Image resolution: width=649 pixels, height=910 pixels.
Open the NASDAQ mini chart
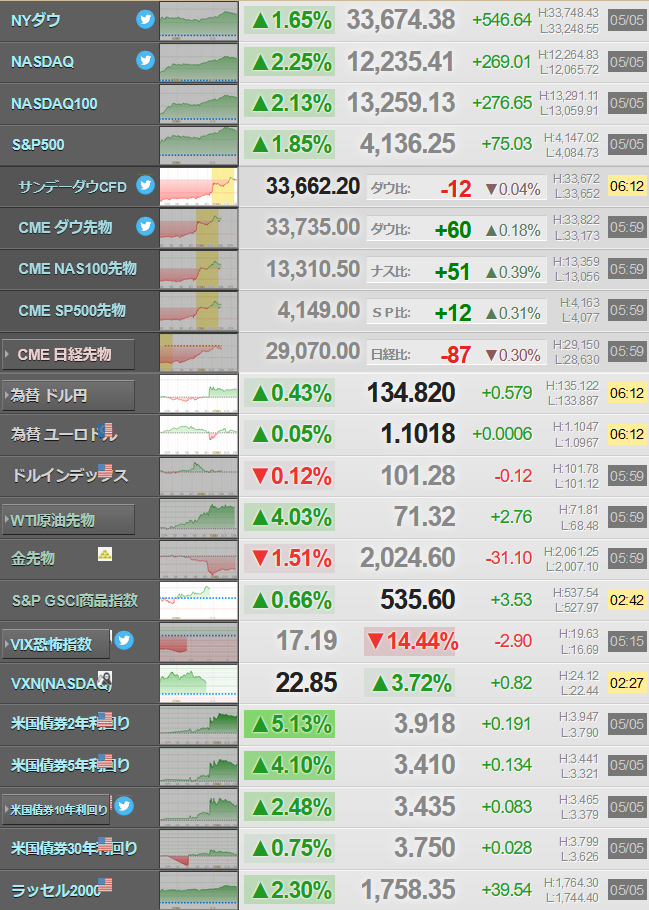click(199, 62)
